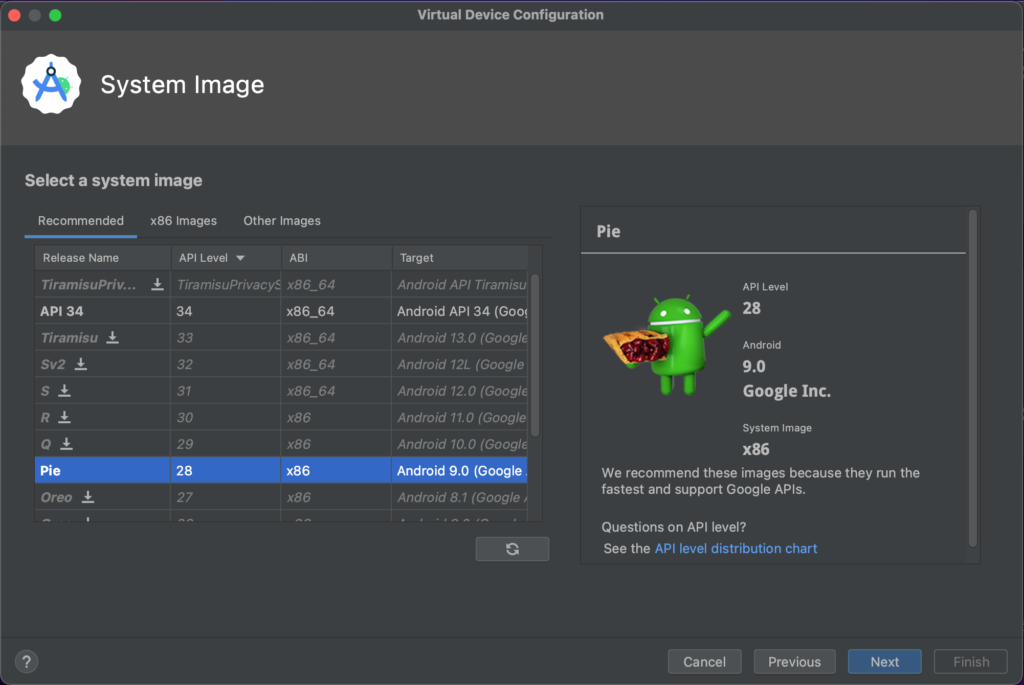Sort by API Level column arrow
The width and height of the screenshot is (1024, 685).
tap(240, 258)
